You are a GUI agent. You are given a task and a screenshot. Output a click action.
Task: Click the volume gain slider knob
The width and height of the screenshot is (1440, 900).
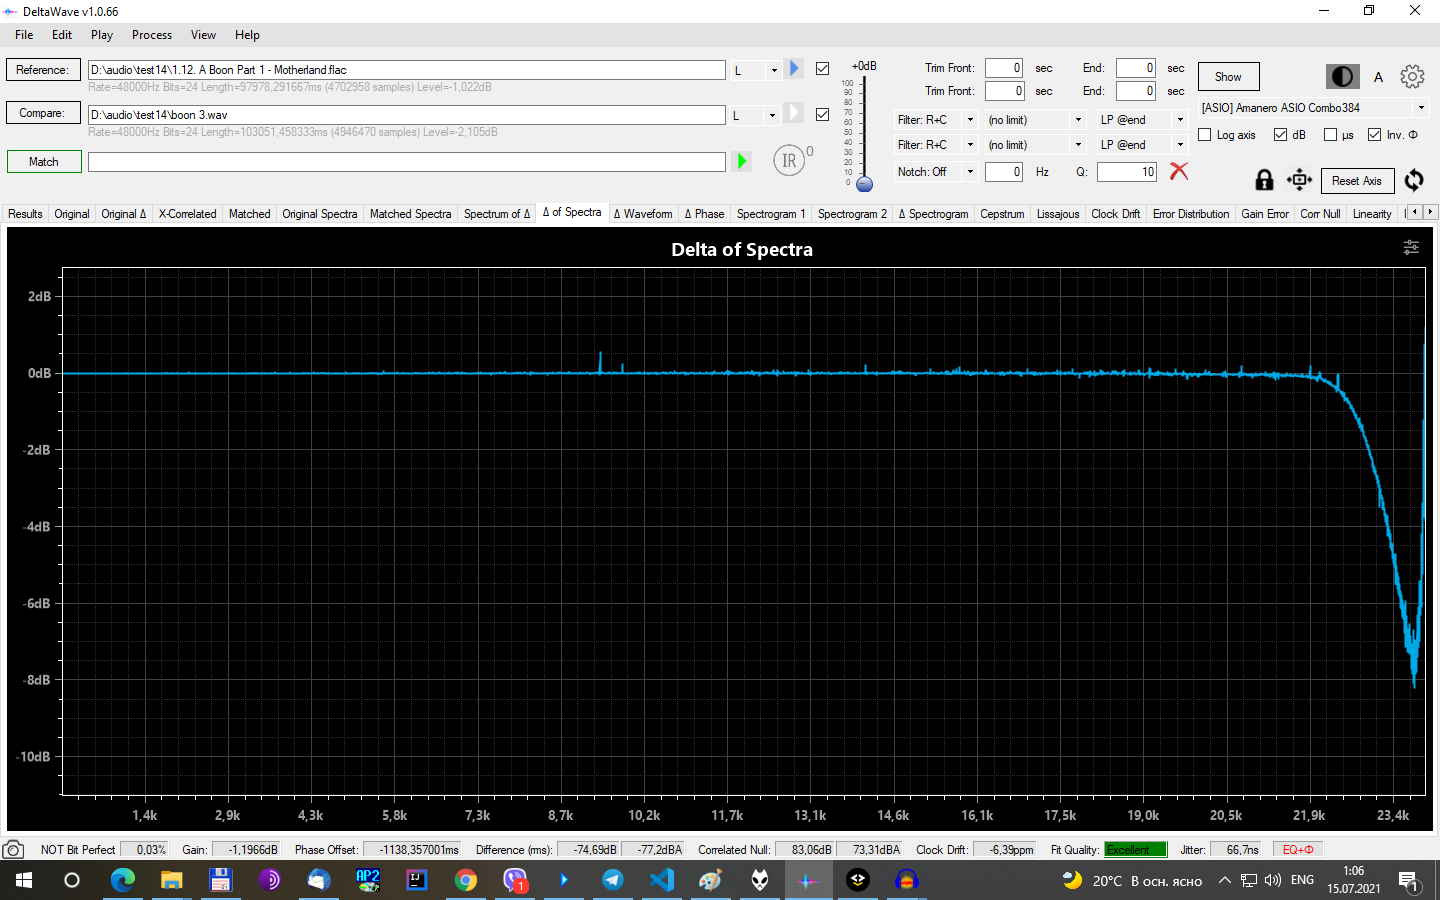pyautogui.click(x=865, y=184)
